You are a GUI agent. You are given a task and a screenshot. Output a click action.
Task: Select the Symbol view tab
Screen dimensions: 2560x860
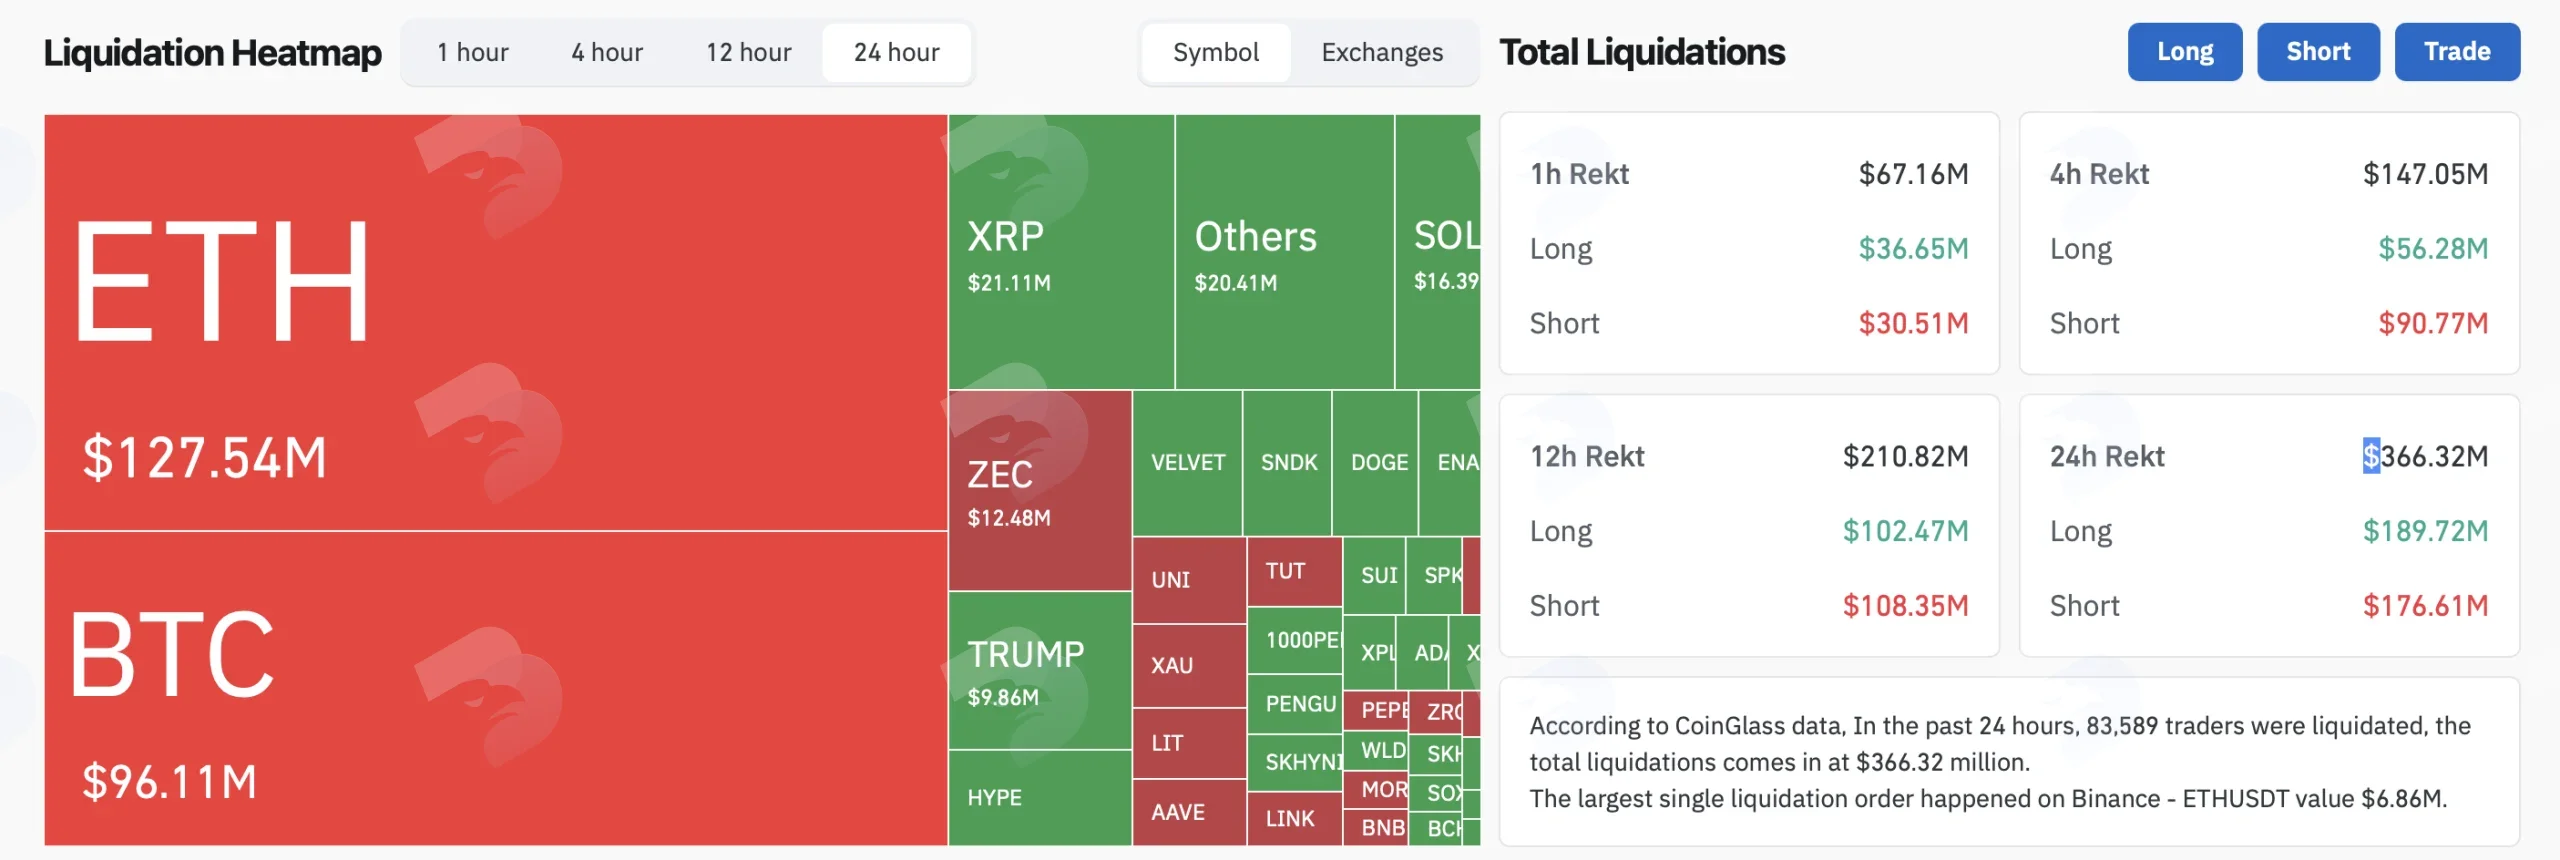coord(1216,52)
